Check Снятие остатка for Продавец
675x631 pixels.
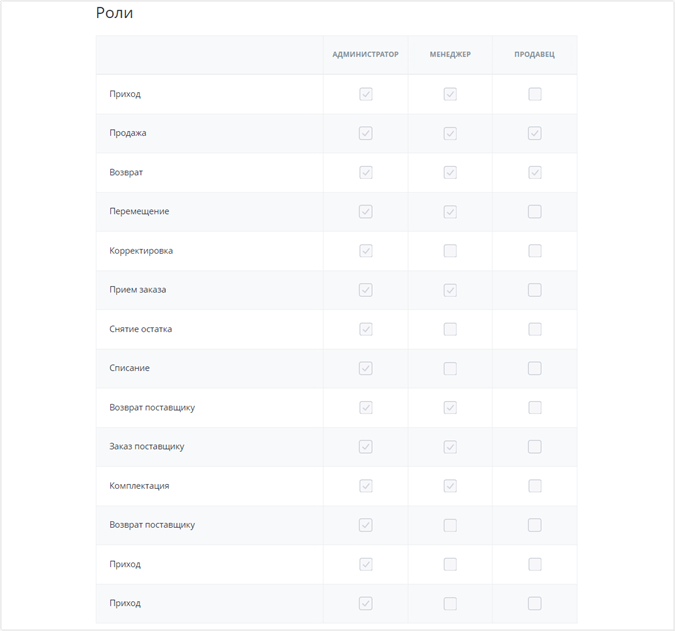(x=535, y=329)
